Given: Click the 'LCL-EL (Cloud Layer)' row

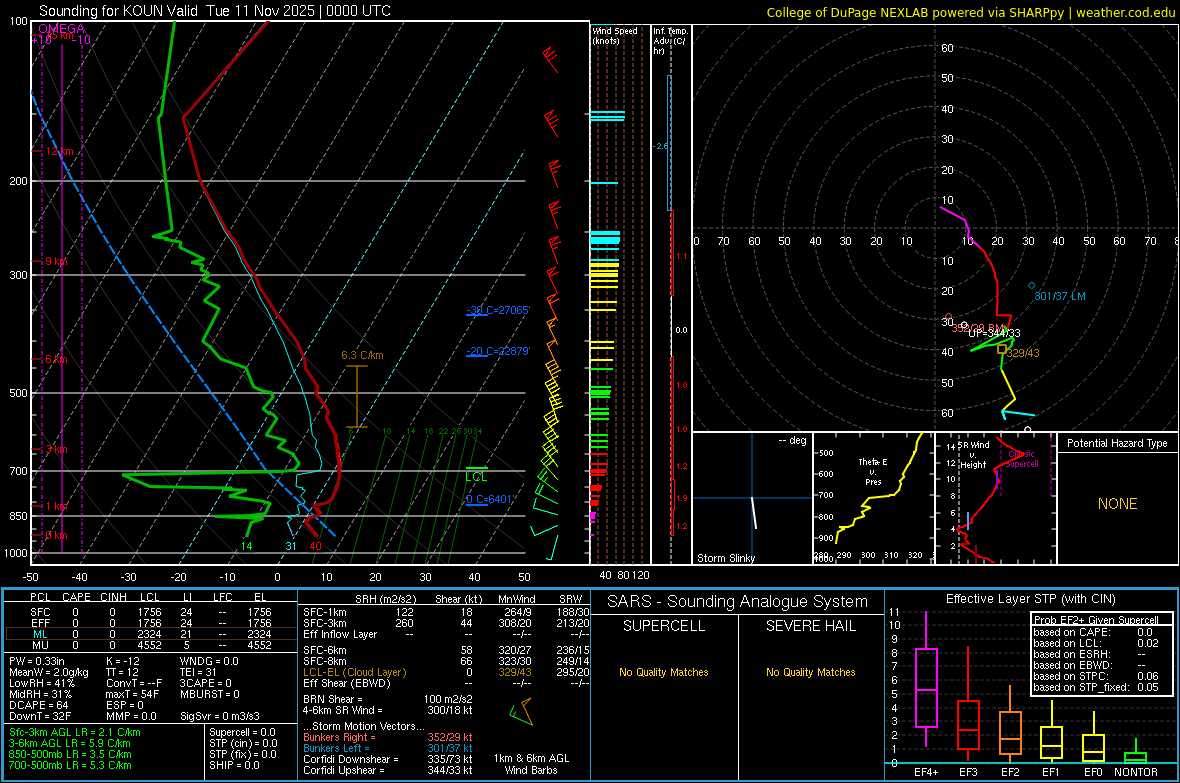Looking at the screenshot, I should 446,672.
